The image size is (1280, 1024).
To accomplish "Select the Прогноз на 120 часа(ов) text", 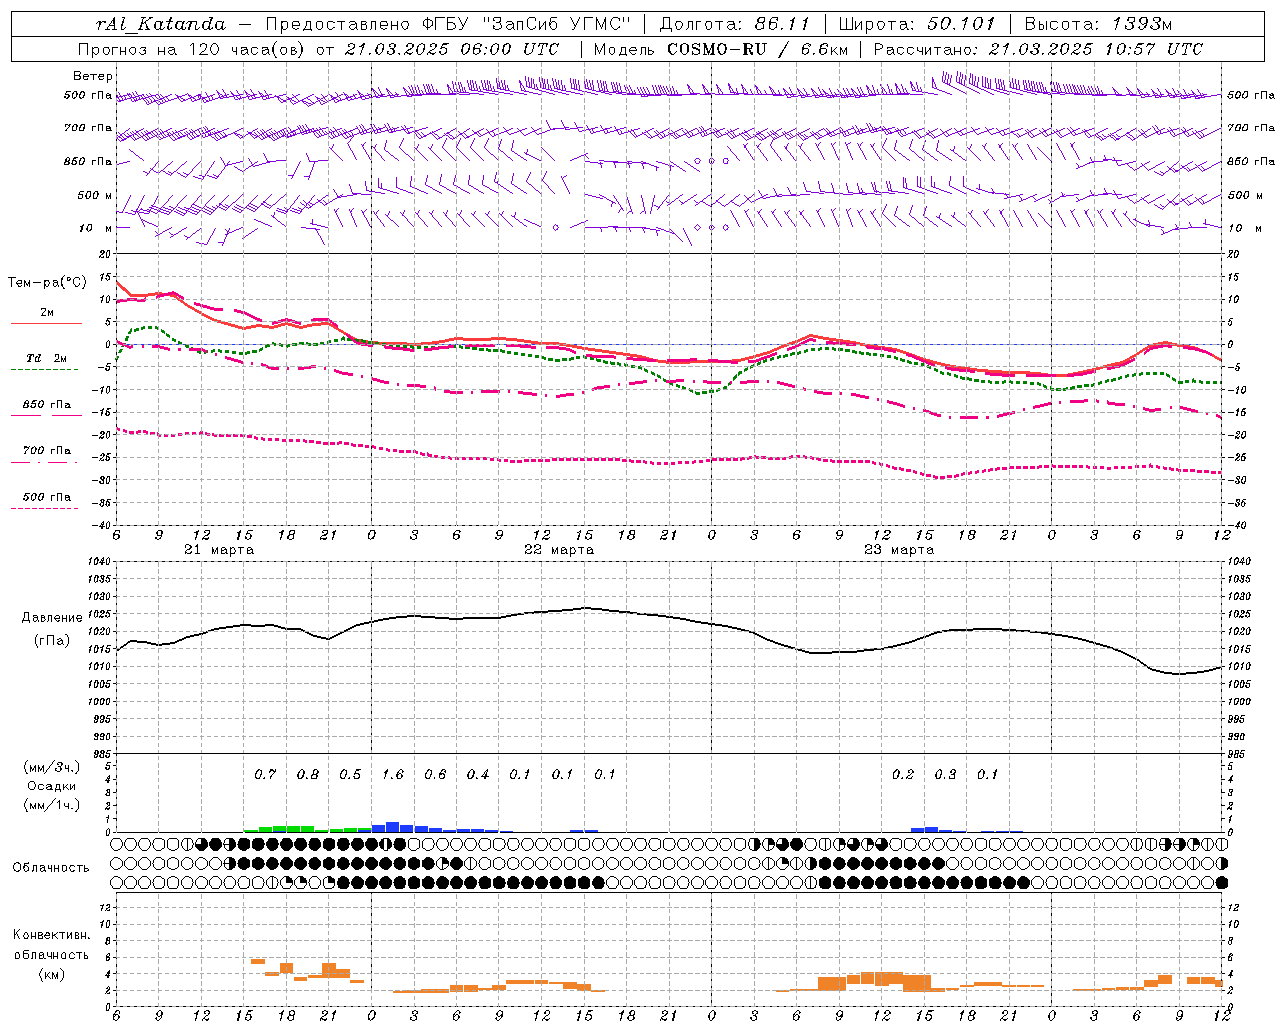I will pyautogui.click(x=193, y=49).
